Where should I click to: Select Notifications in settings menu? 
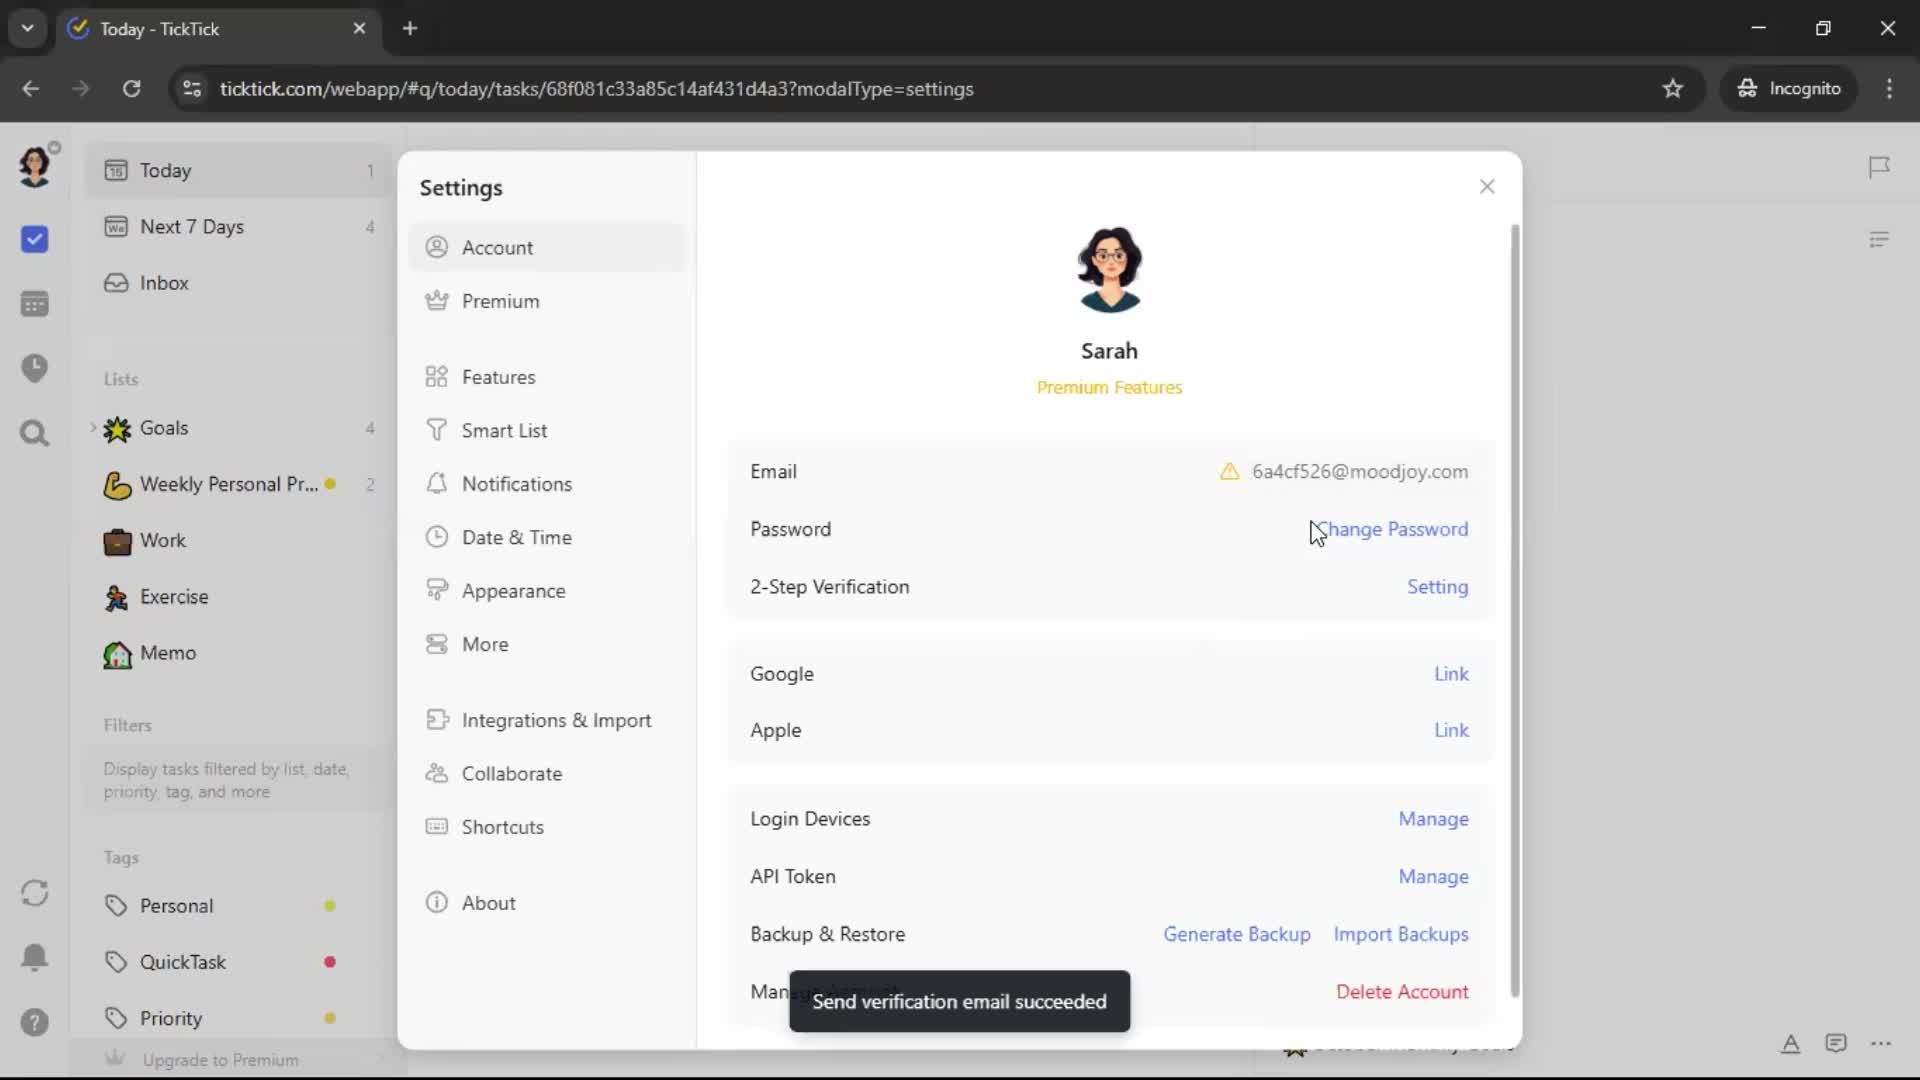click(x=516, y=484)
